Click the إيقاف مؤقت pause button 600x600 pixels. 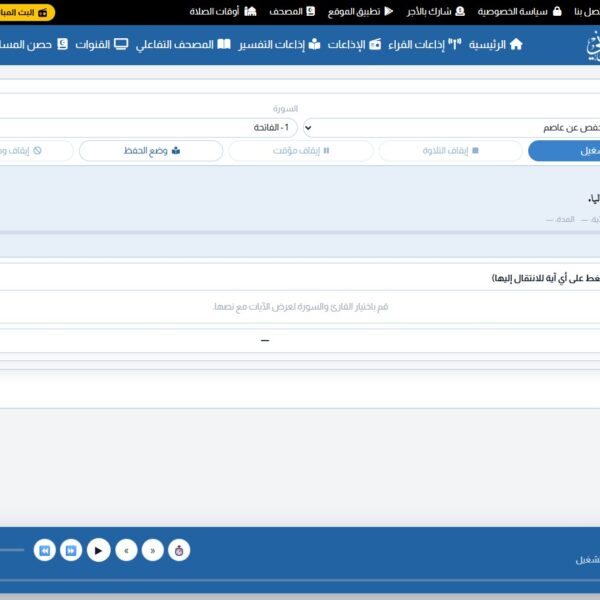click(x=301, y=151)
